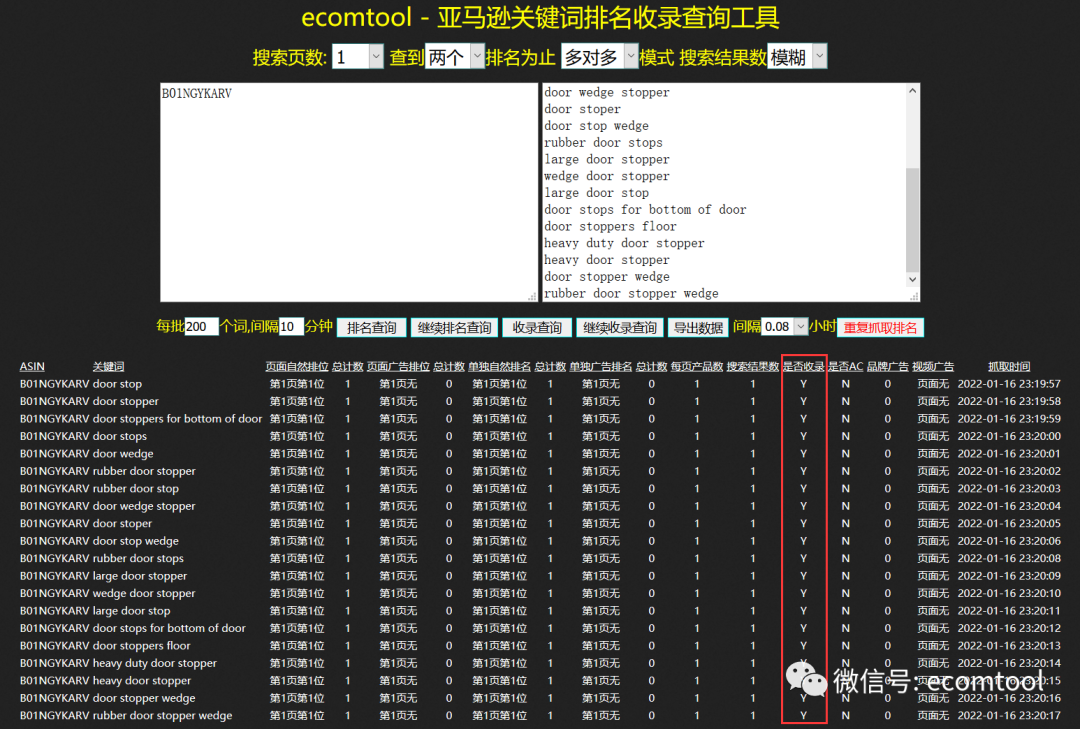Image resolution: width=1080 pixels, height=729 pixels.
Task: Click the 导出数据 export button
Action: point(698,328)
